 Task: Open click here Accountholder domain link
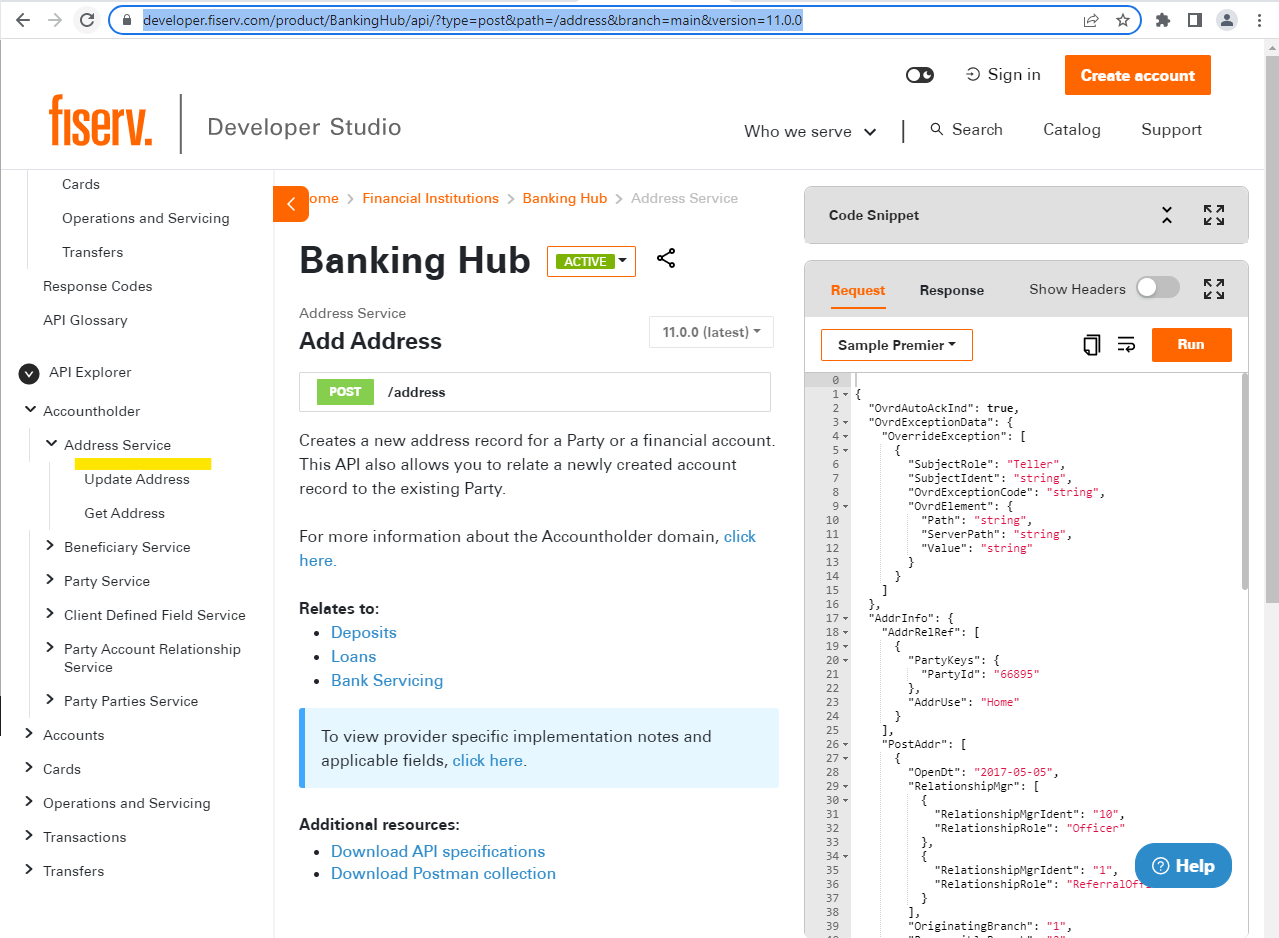point(740,537)
